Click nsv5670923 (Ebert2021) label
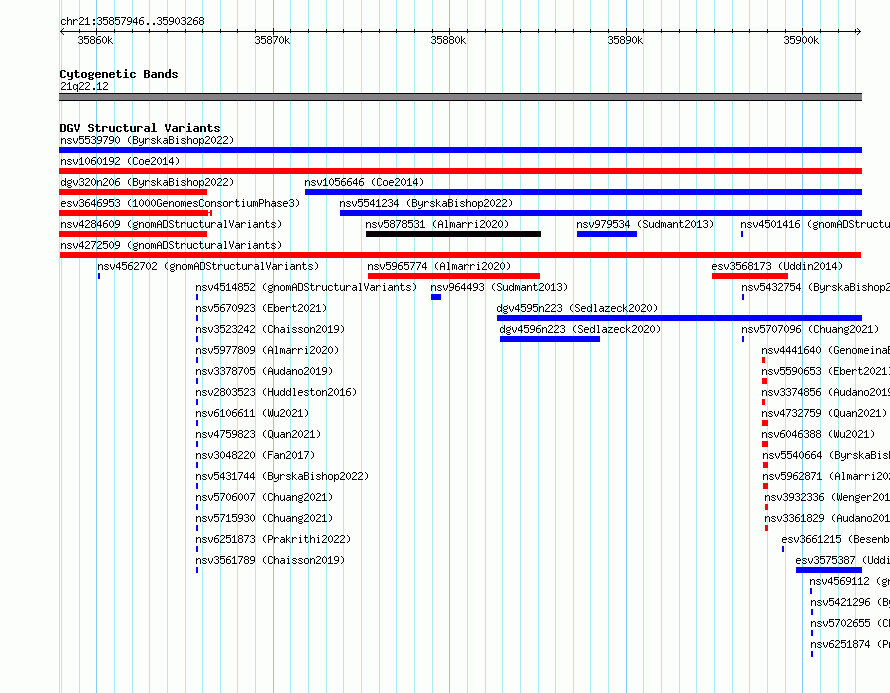This screenshot has height=693, width=890. pyautogui.click(x=261, y=308)
